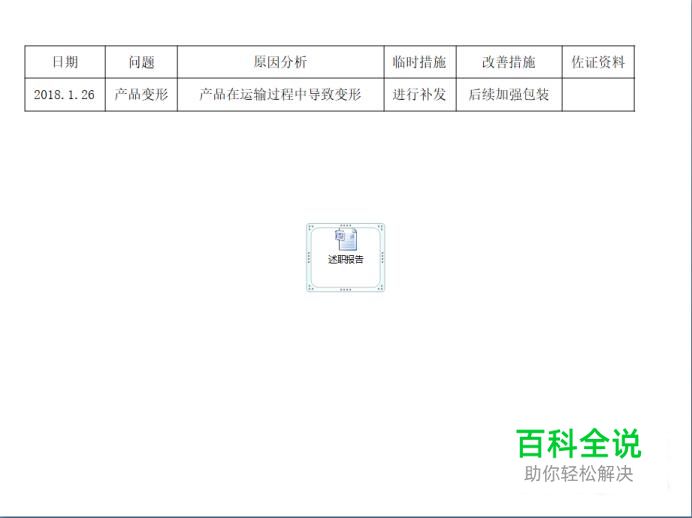Click the 述职报告 label under the icon

346,259
